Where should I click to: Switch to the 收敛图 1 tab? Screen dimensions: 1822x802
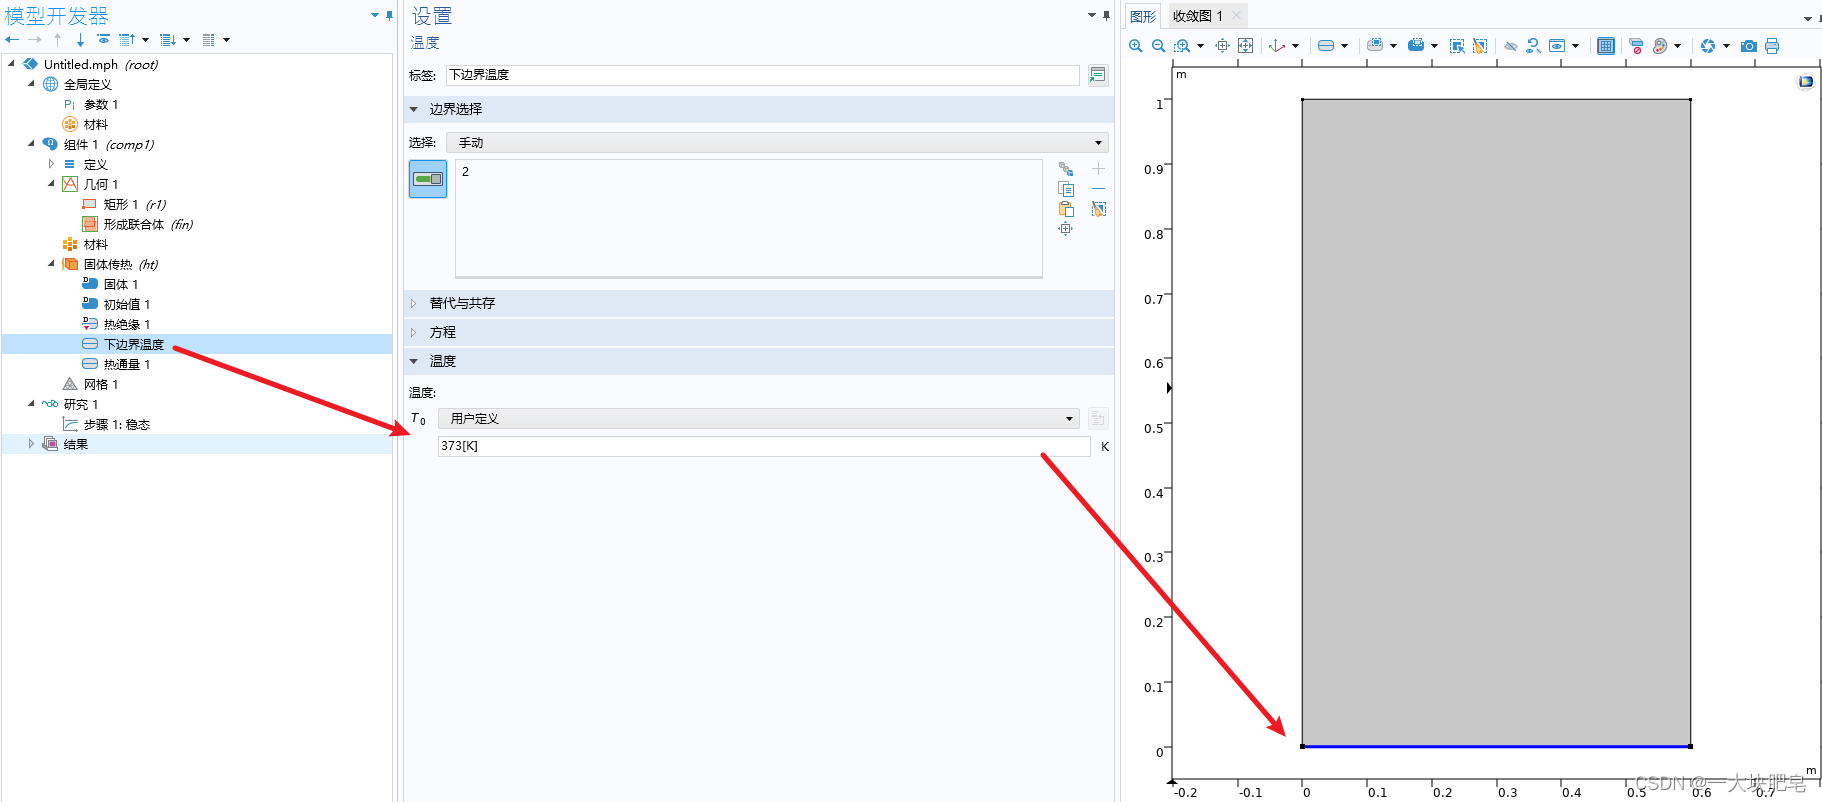point(1198,16)
